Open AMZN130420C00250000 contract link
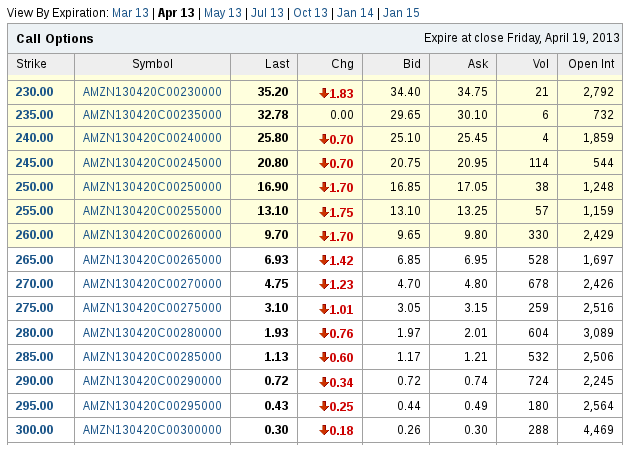Viewport: 630px width, 449px height. tap(152, 187)
